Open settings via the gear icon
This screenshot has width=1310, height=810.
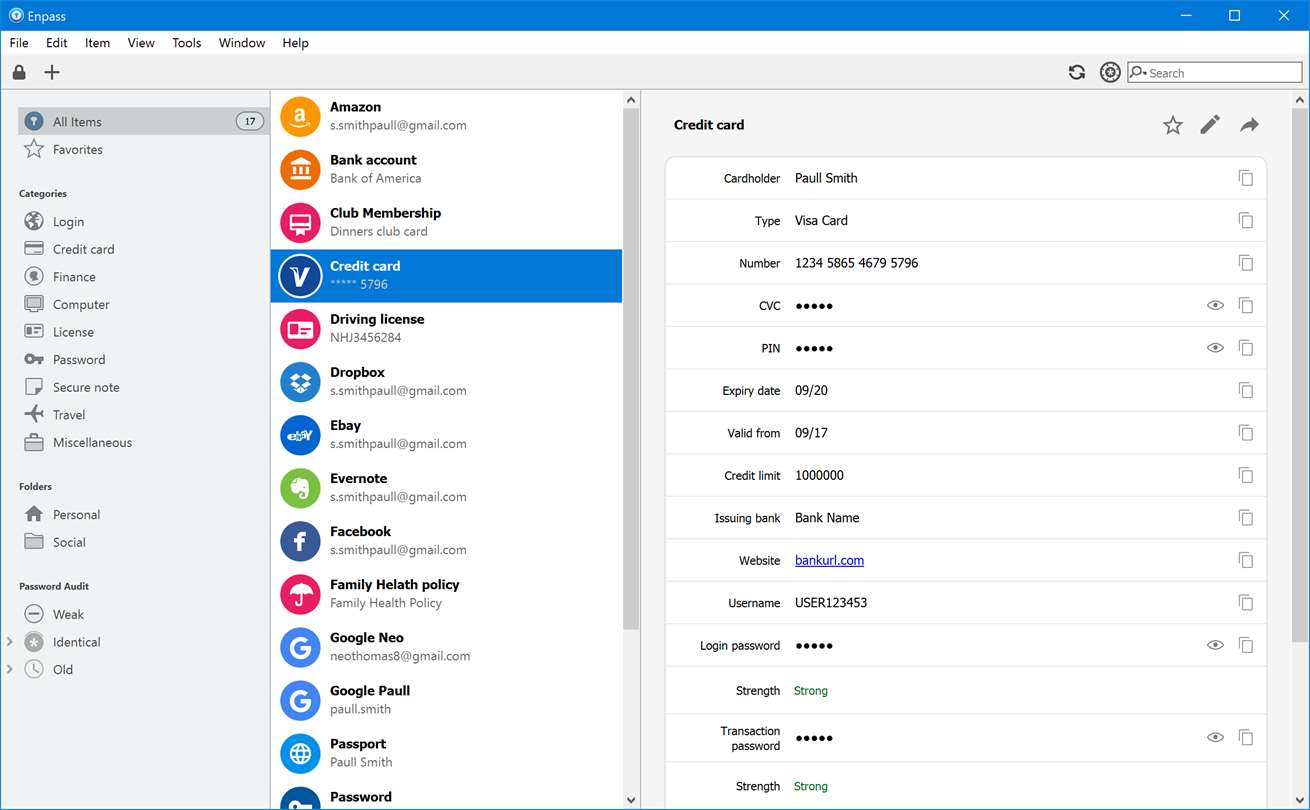[1109, 72]
